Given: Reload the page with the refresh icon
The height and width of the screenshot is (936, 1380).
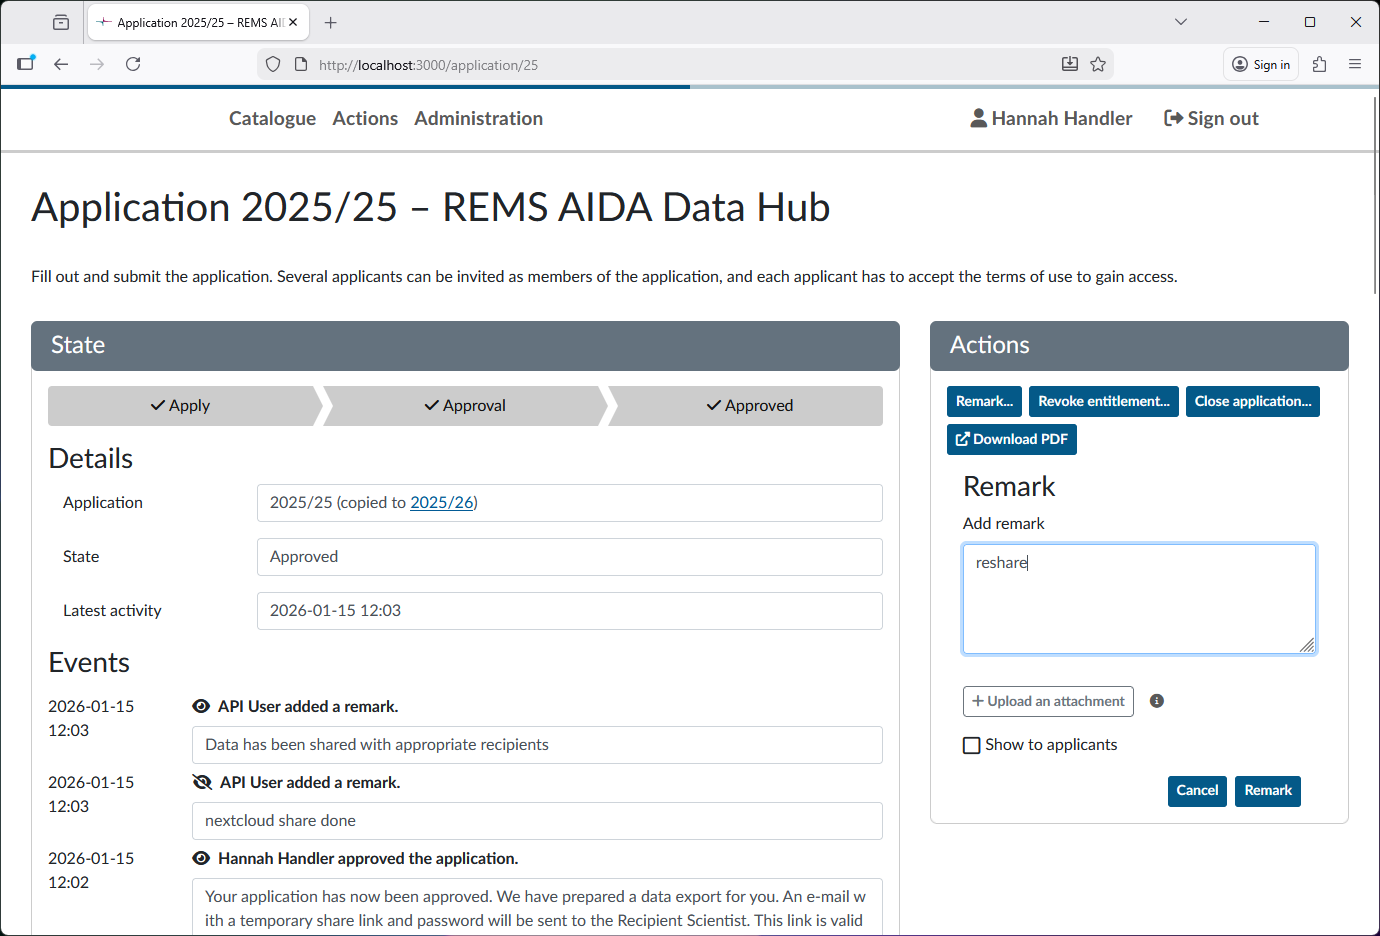Looking at the screenshot, I should tap(133, 63).
